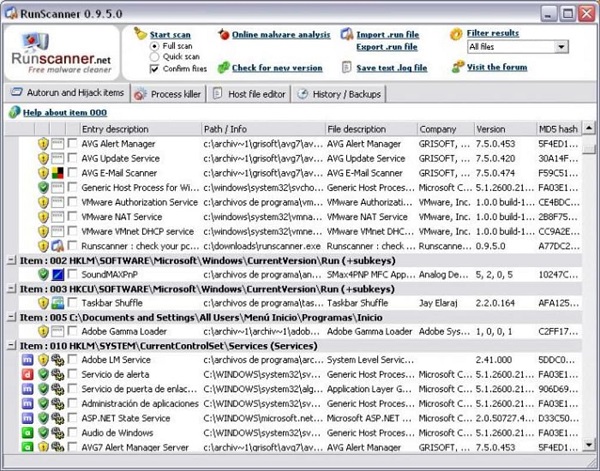Open the Online malware analysis link
Image resolution: width=600 pixels, height=471 pixels.
[281, 35]
